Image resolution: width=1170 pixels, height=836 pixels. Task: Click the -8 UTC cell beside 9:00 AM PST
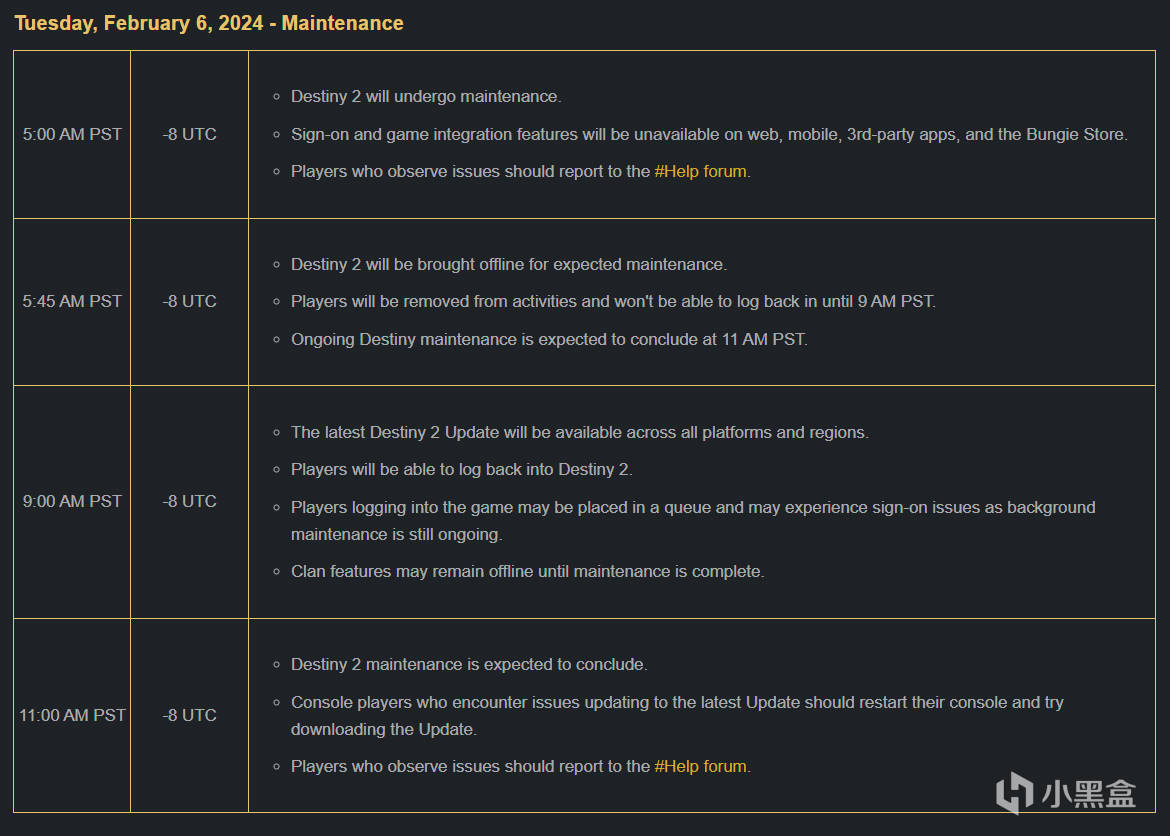(190, 502)
